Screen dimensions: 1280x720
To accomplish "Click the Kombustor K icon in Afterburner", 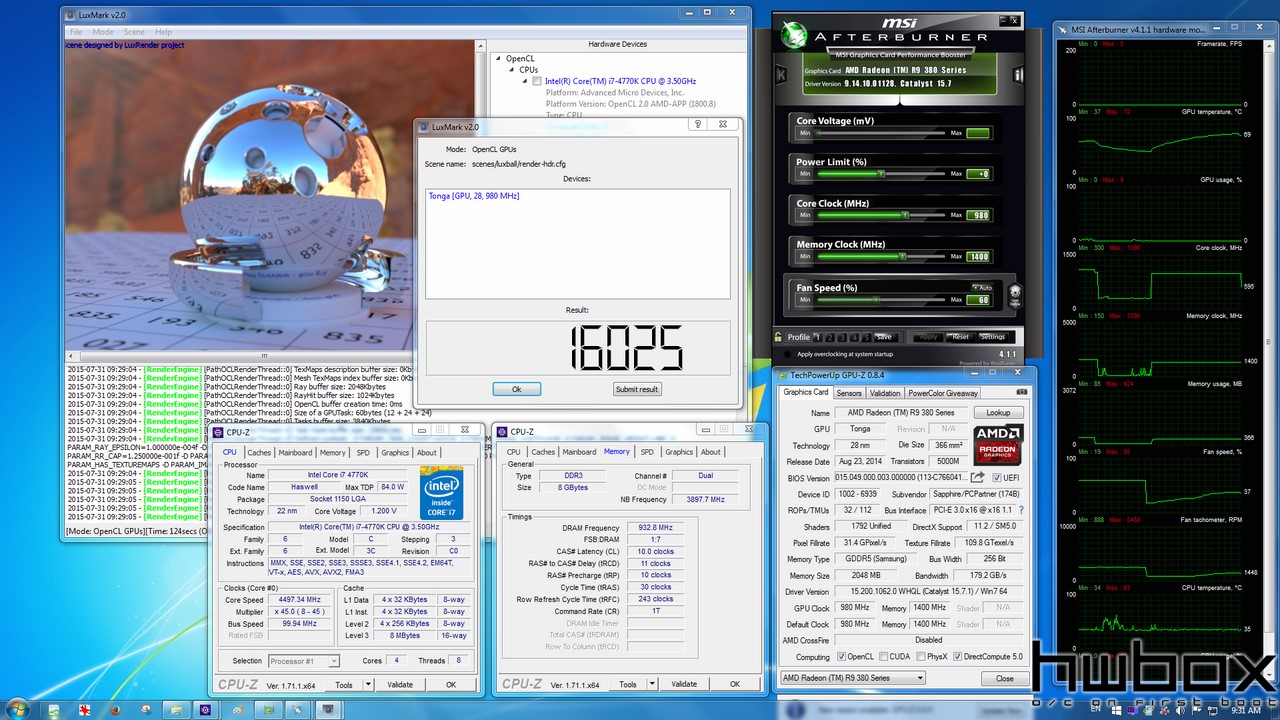I will pos(780,74).
